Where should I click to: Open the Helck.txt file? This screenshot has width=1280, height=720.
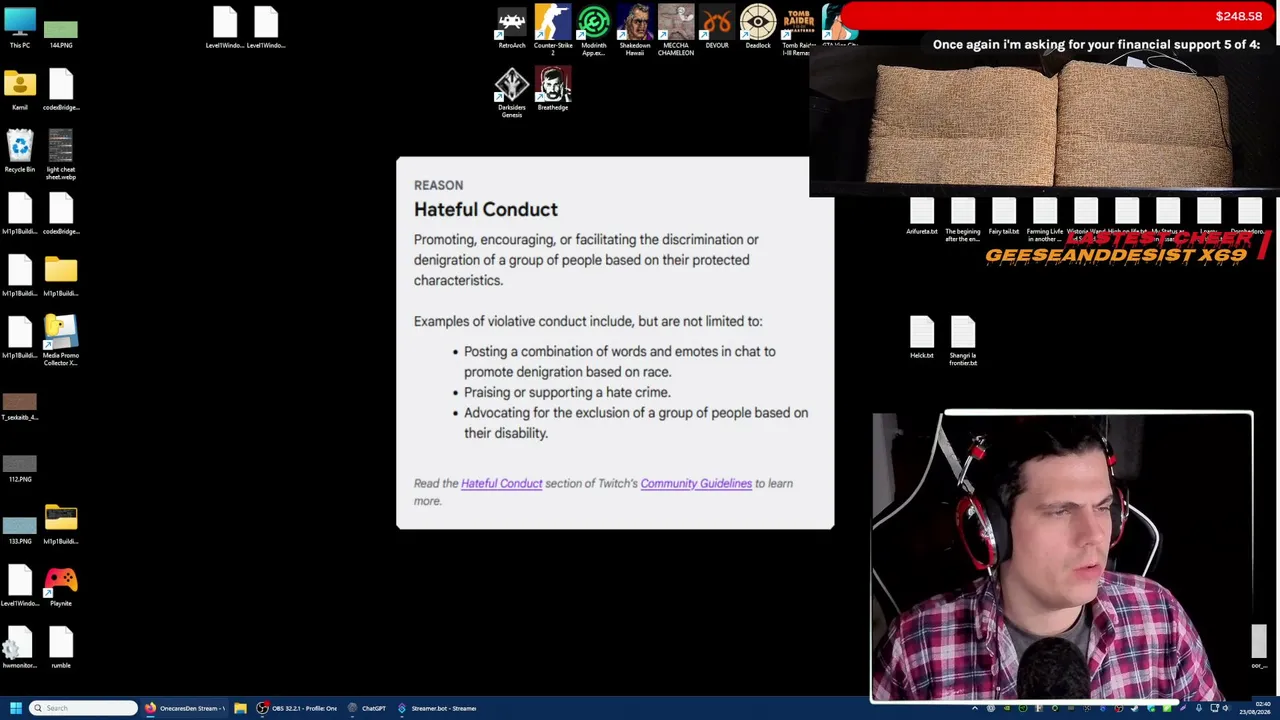[x=922, y=337]
